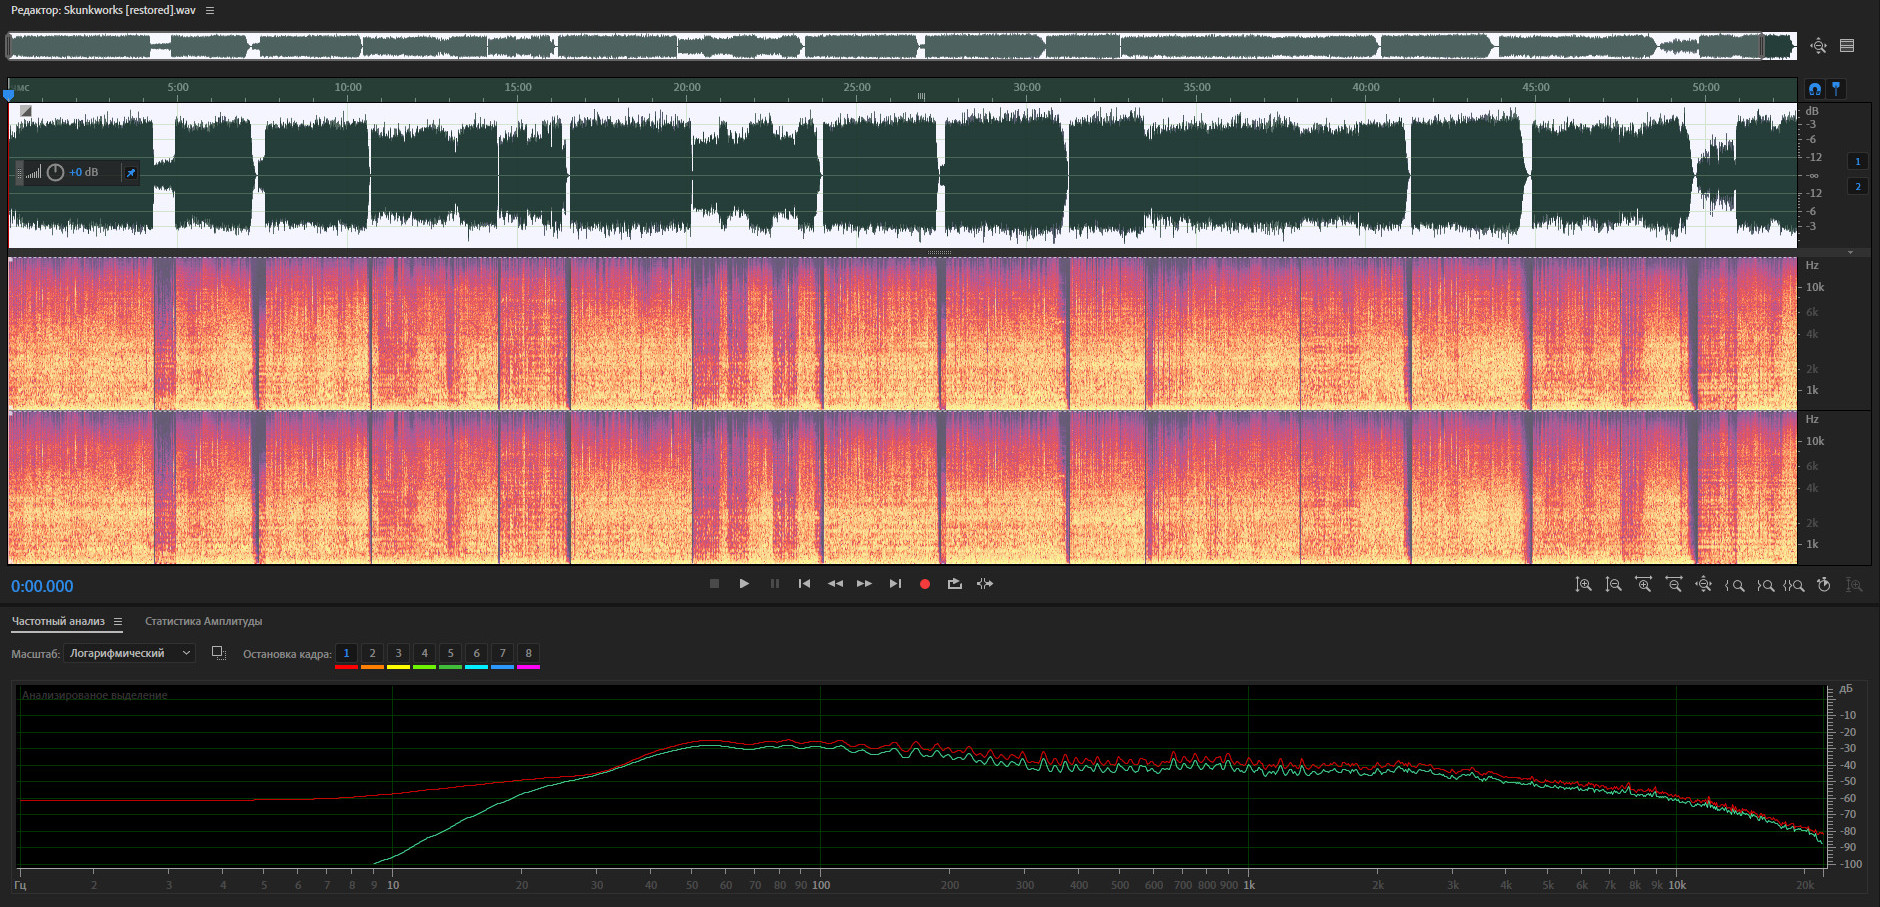This screenshot has height=907, width=1880.
Task: Toggle channel 1 enable button
Action: [x=1858, y=161]
